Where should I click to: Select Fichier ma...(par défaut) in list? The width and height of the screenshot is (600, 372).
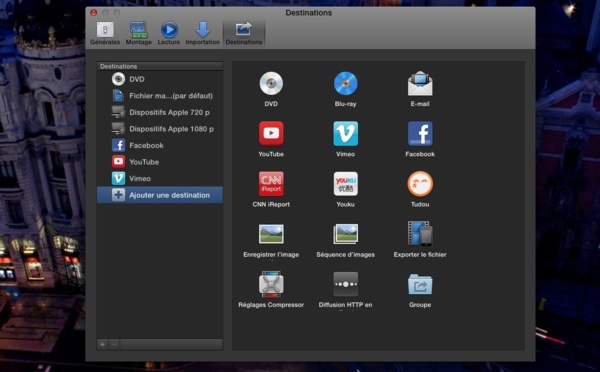(160, 96)
